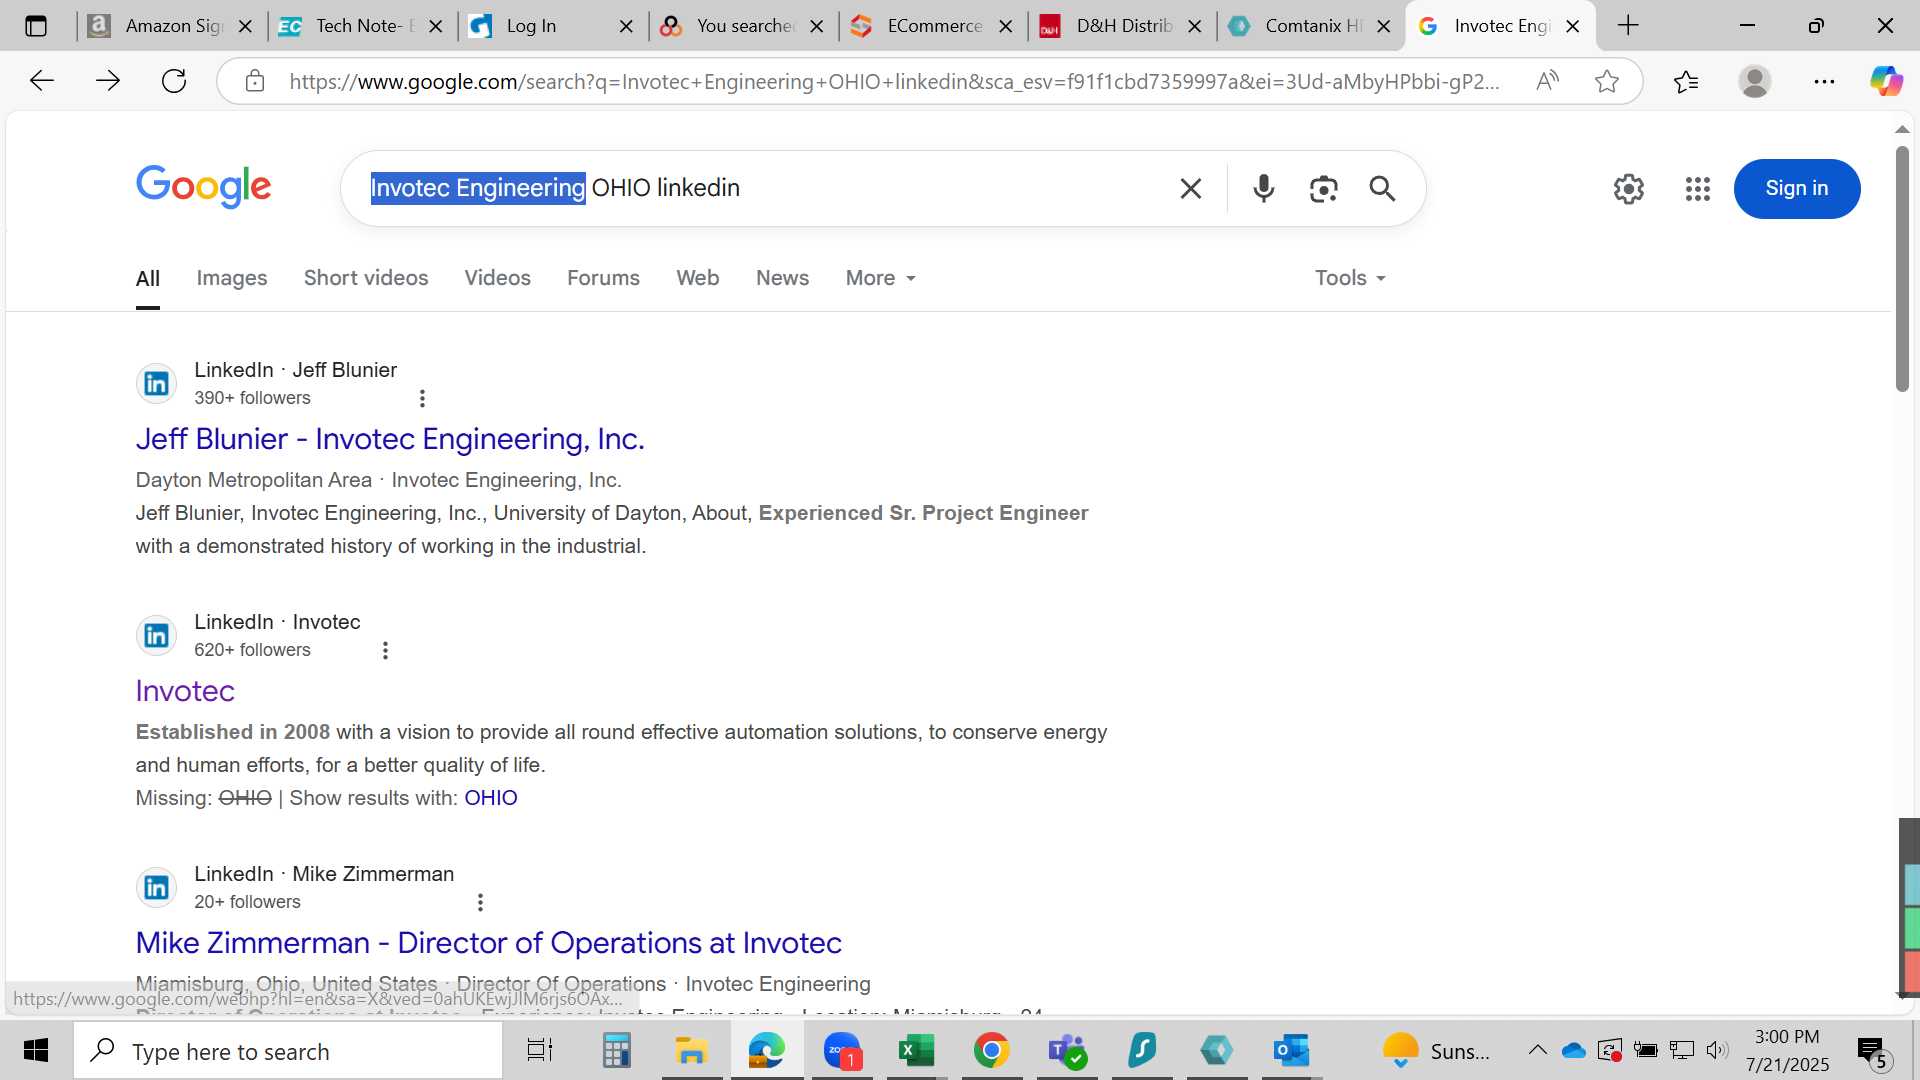Close the Comtanix browser tab
This screenshot has height=1080, width=1920.
click(x=1384, y=26)
